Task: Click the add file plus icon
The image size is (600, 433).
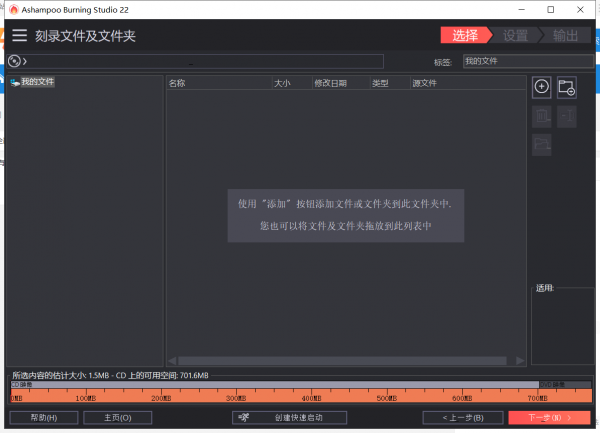Action: click(x=541, y=87)
